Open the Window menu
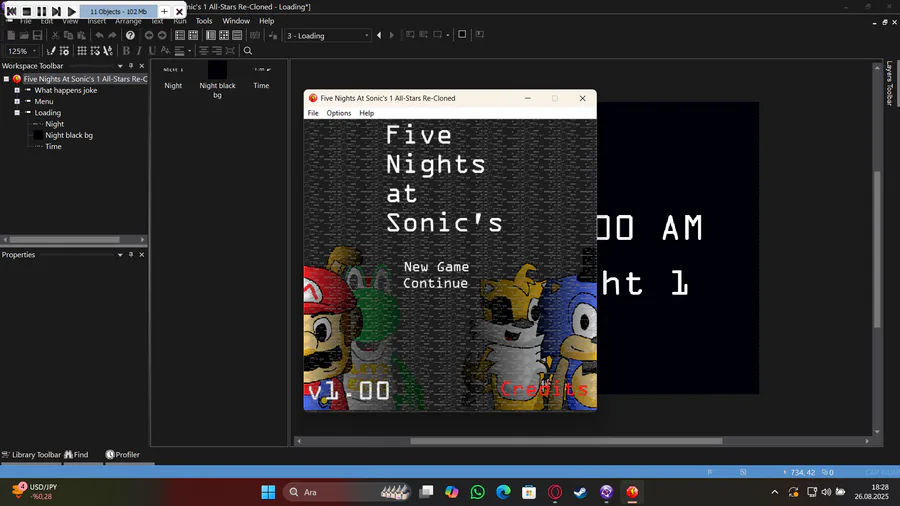This screenshot has width=900, height=506. pos(236,21)
